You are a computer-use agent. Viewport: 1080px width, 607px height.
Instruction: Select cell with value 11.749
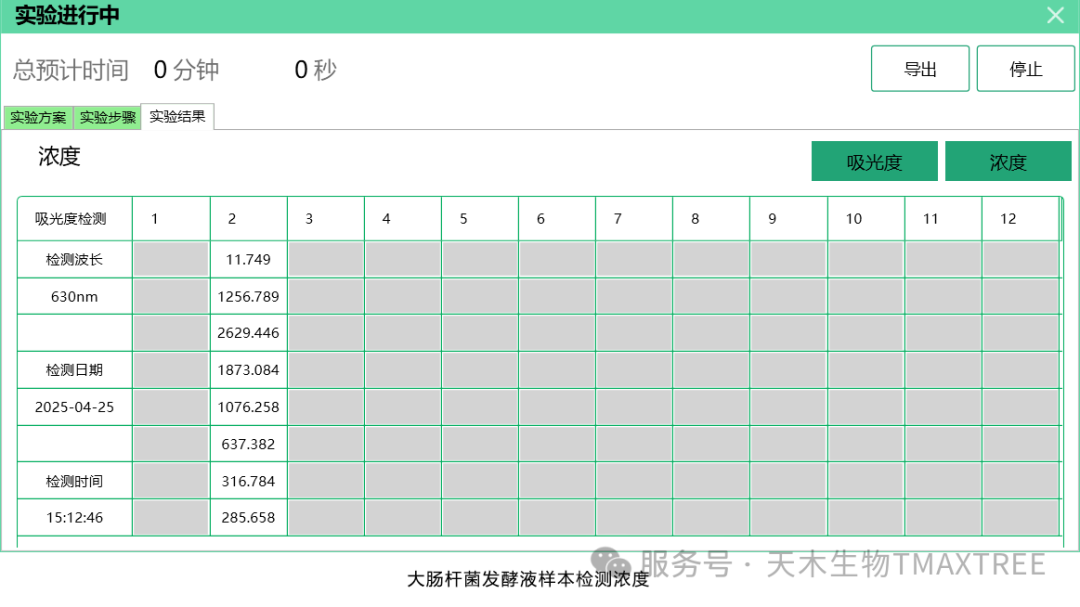point(248,259)
